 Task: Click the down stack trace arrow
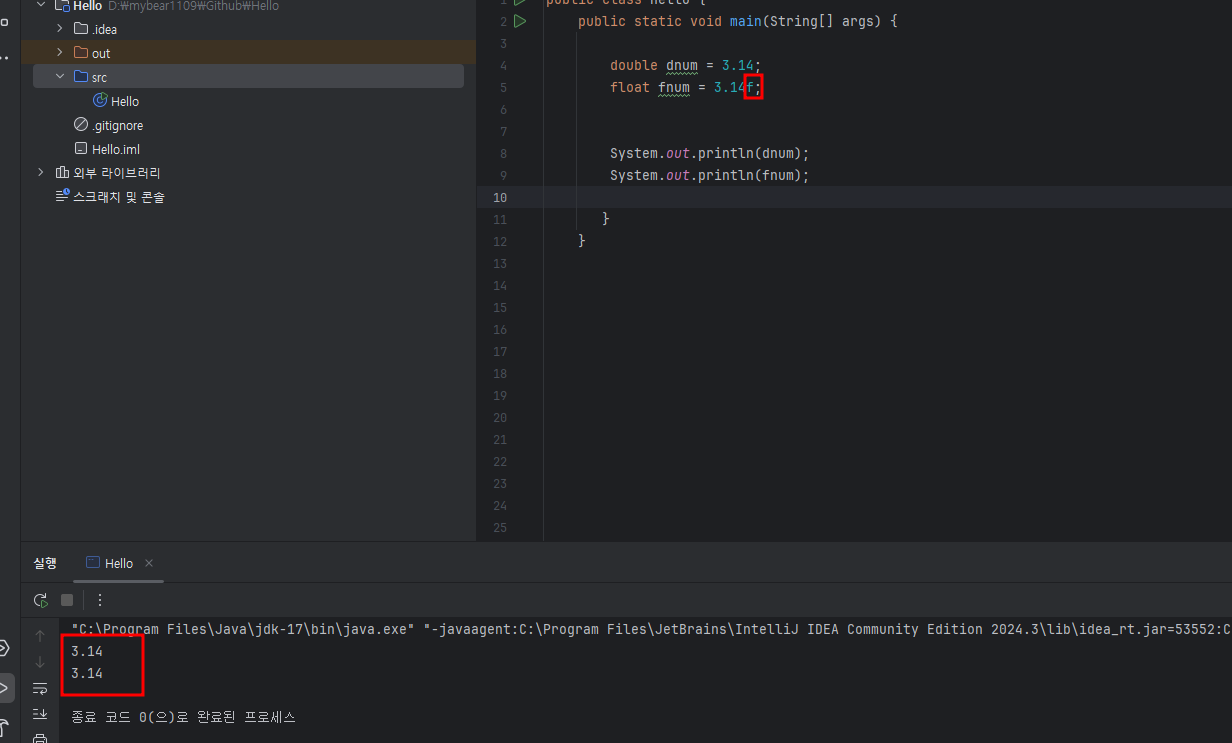pyautogui.click(x=40, y=662)
